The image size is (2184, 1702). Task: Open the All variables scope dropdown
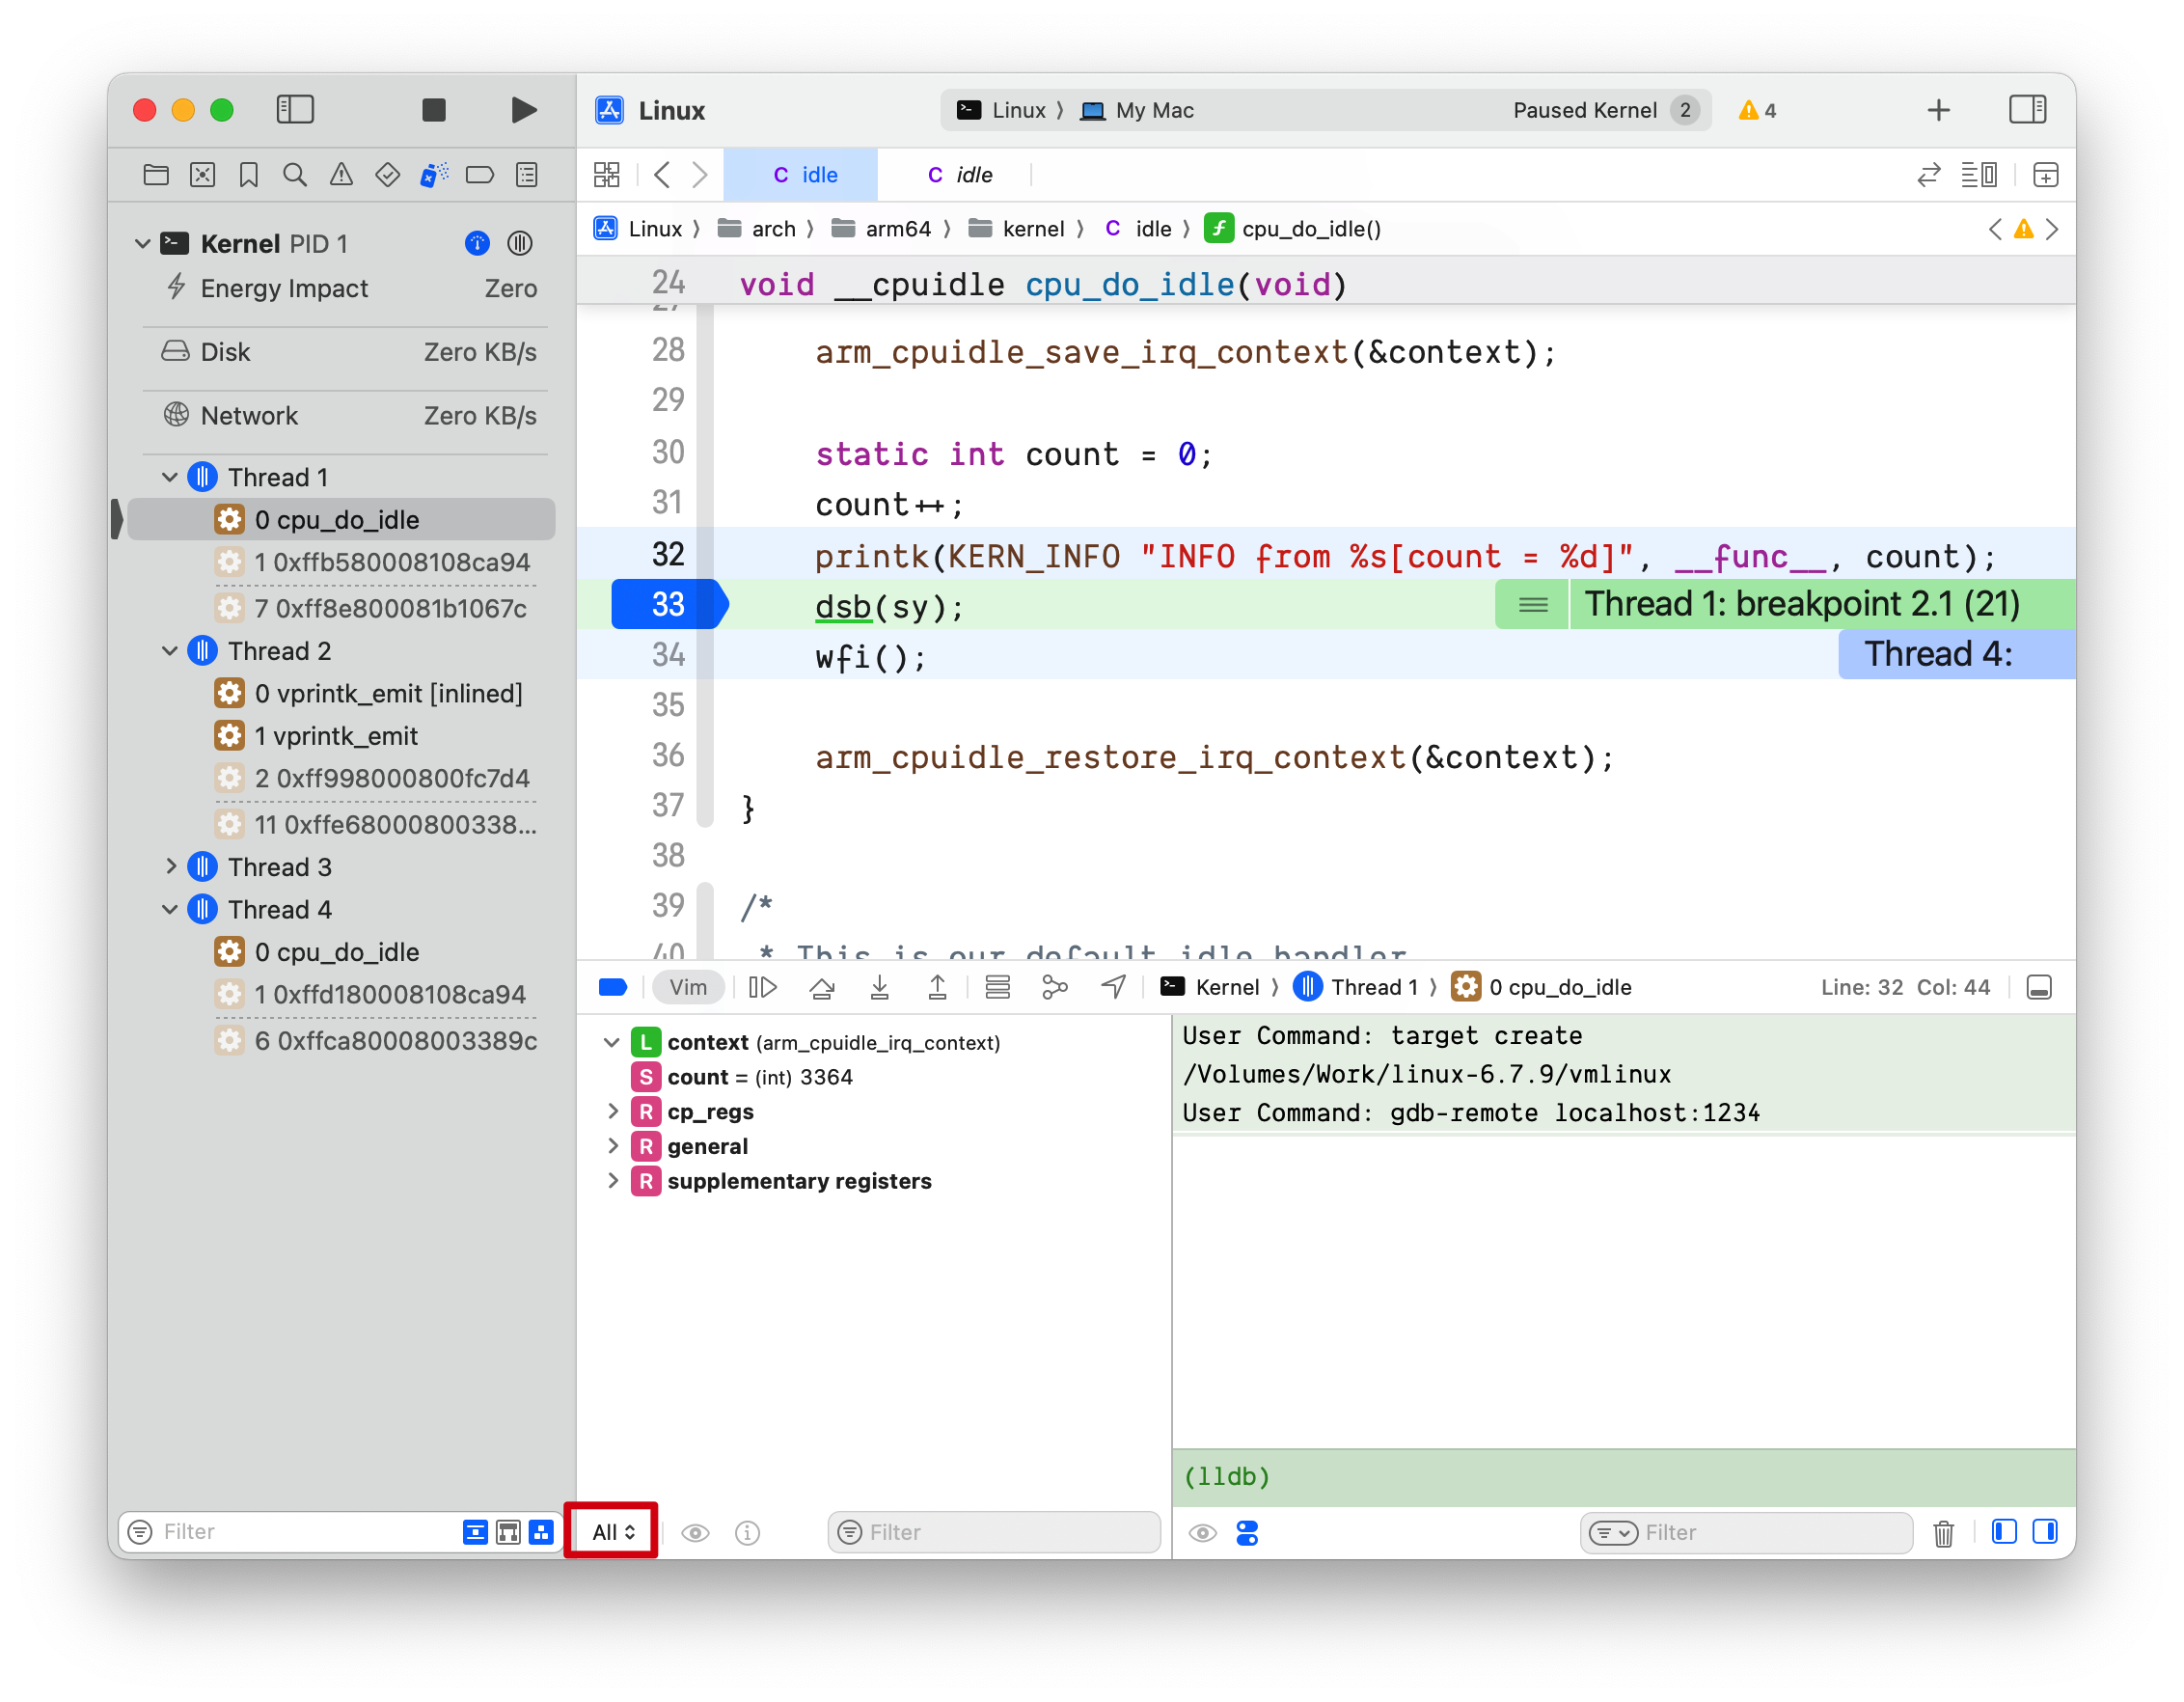(613, 1532)
